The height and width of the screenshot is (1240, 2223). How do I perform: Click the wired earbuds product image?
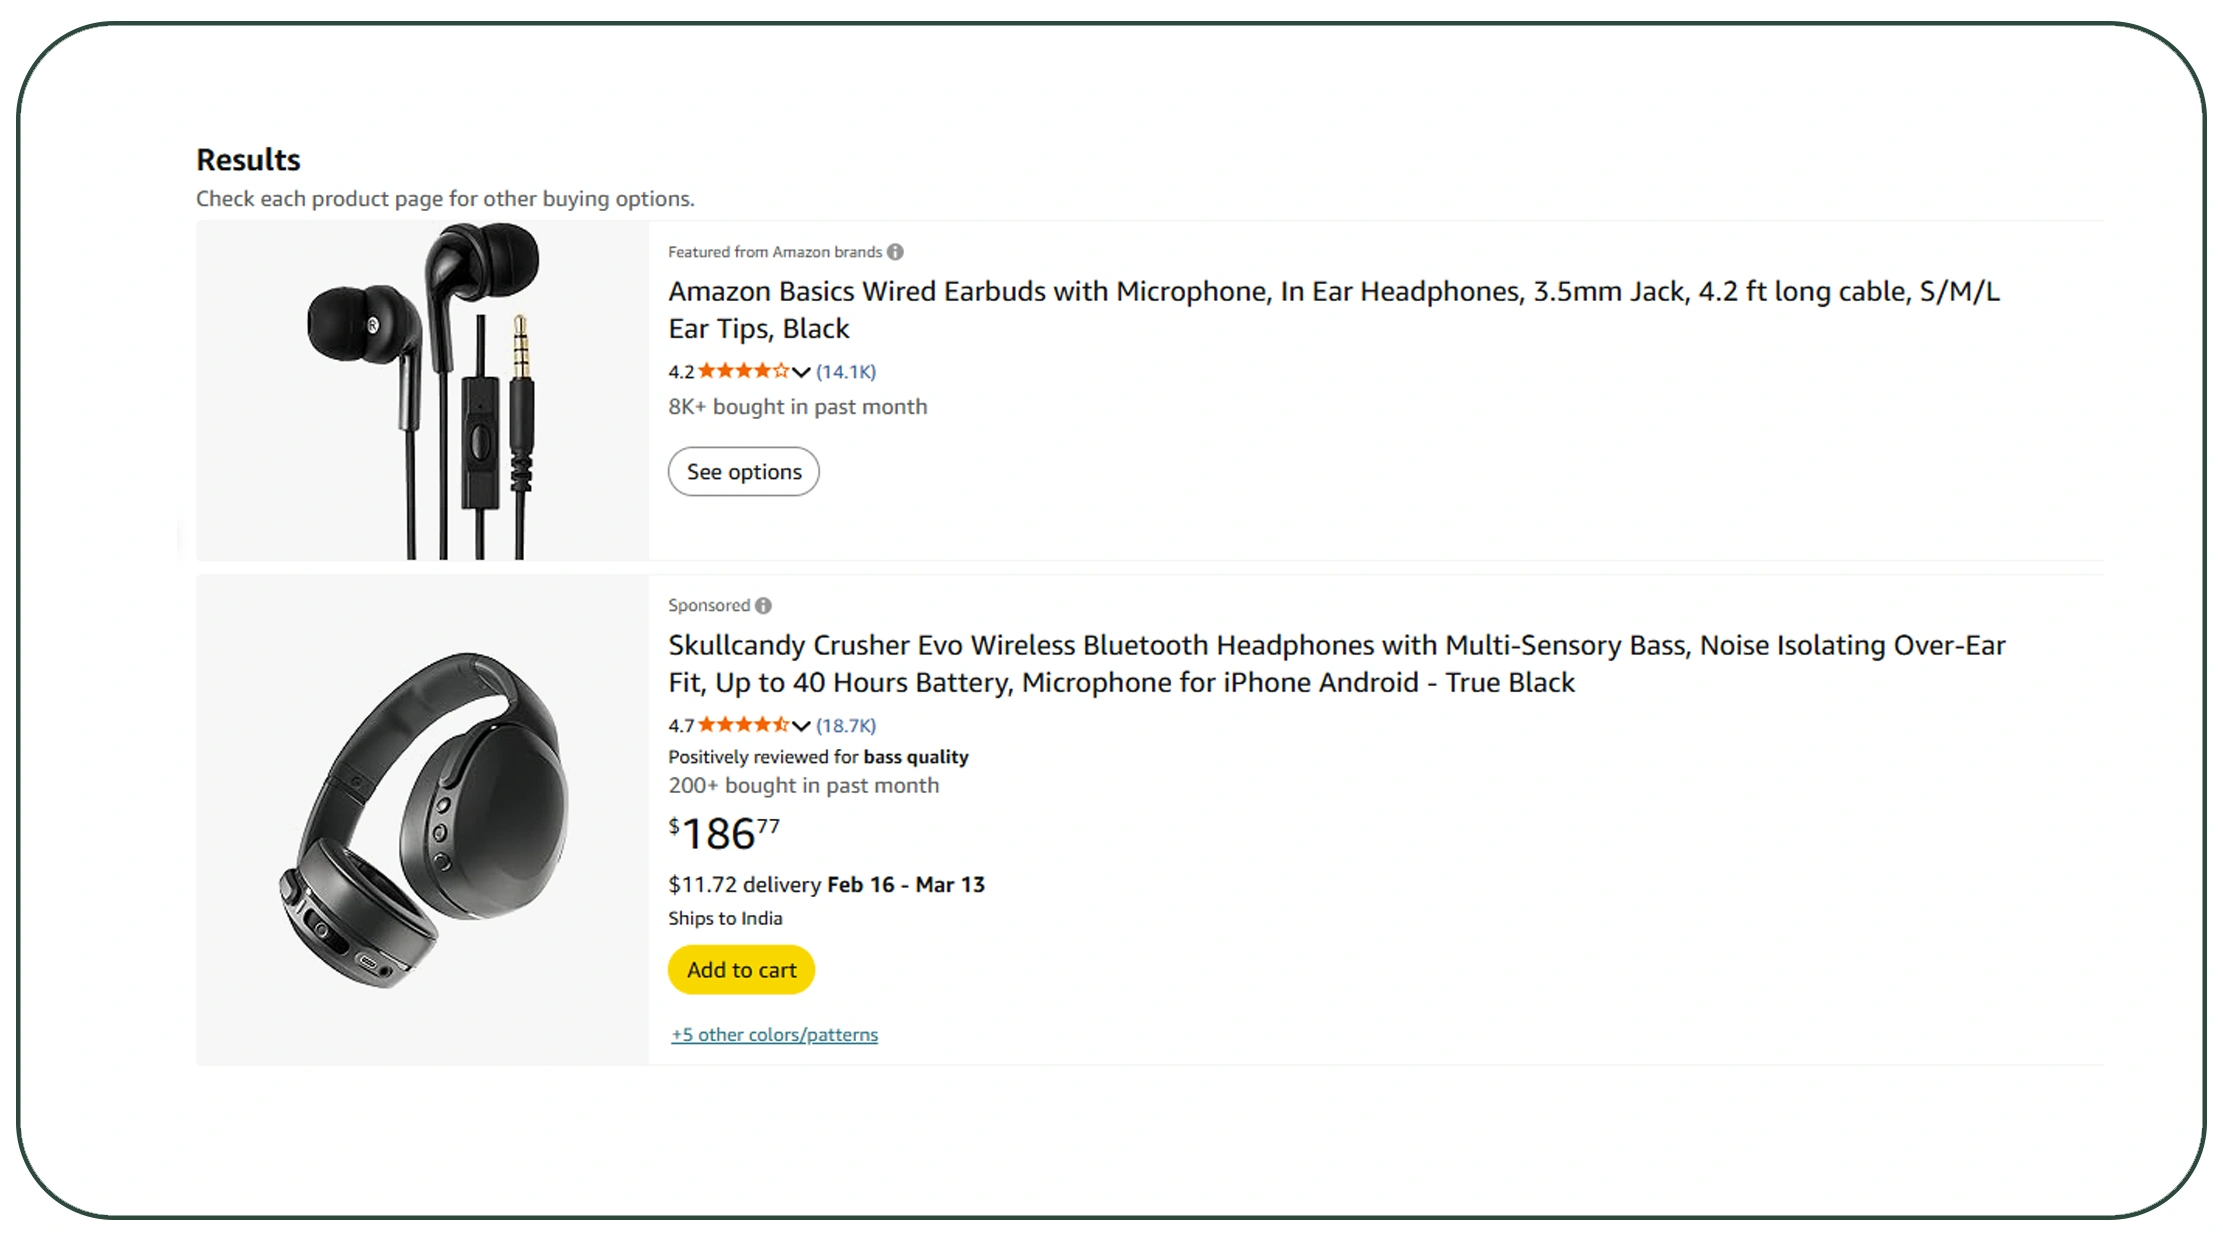[x=422, y=391]
